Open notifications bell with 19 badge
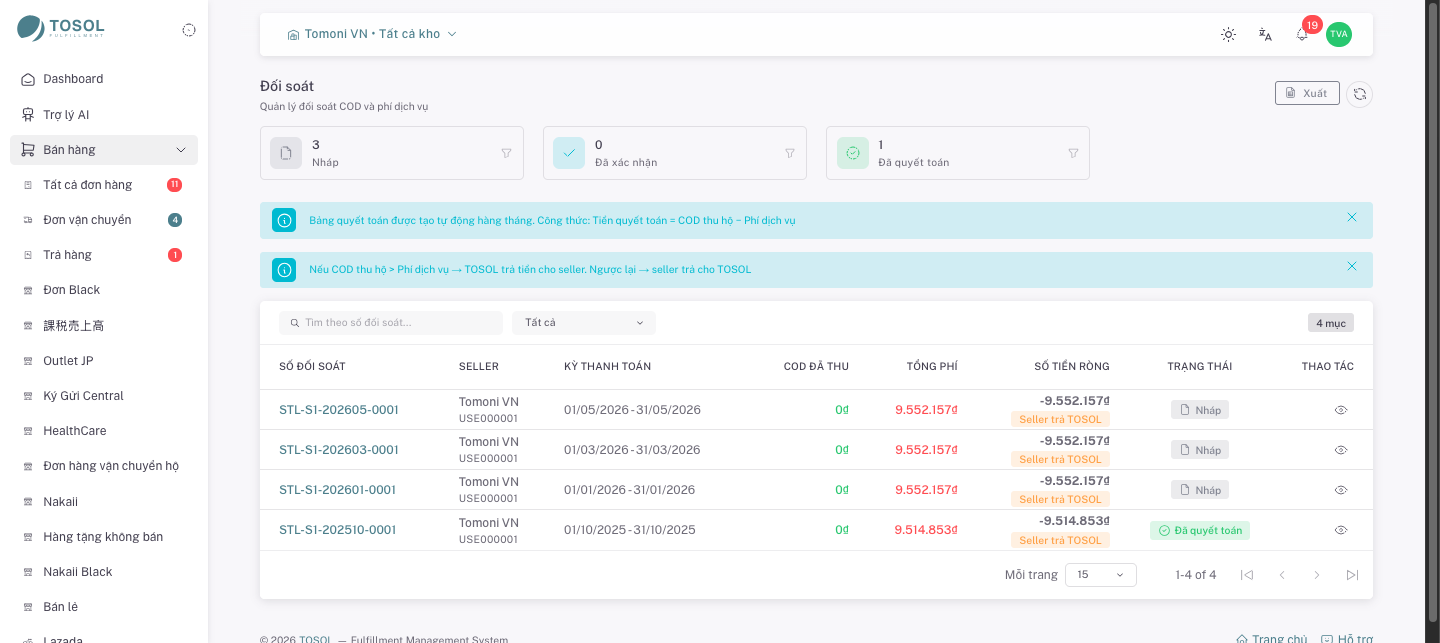1440x643 pixels. (1302, 34)
